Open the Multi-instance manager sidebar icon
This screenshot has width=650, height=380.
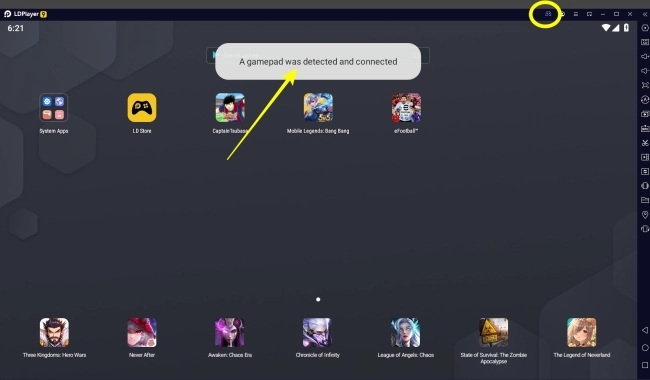point(645,114)
